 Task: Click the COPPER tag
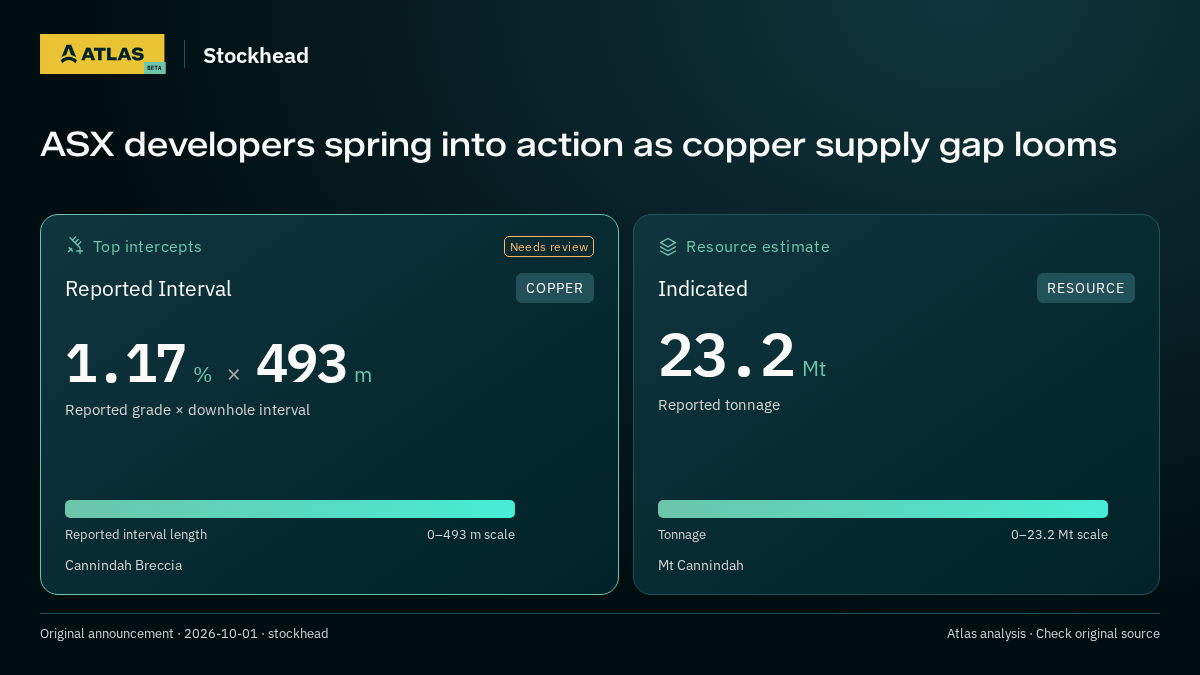(x=555, y=288)
